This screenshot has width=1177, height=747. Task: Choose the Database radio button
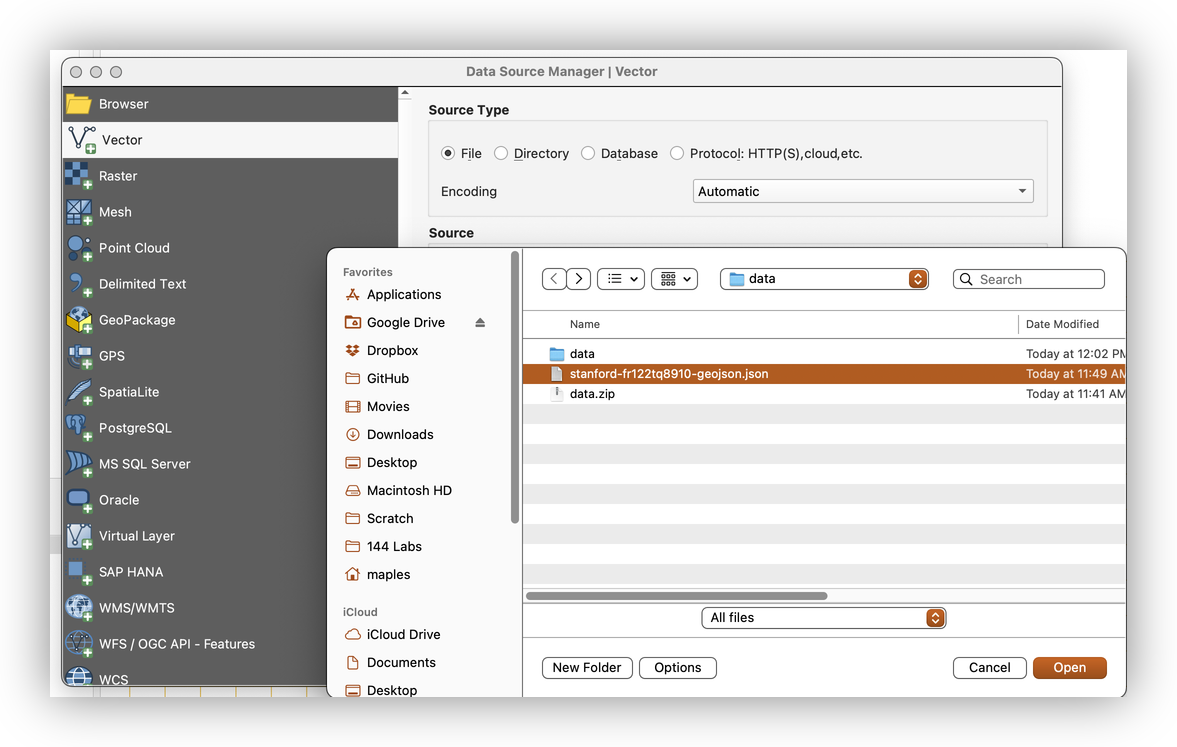click(x=588, y=153)
